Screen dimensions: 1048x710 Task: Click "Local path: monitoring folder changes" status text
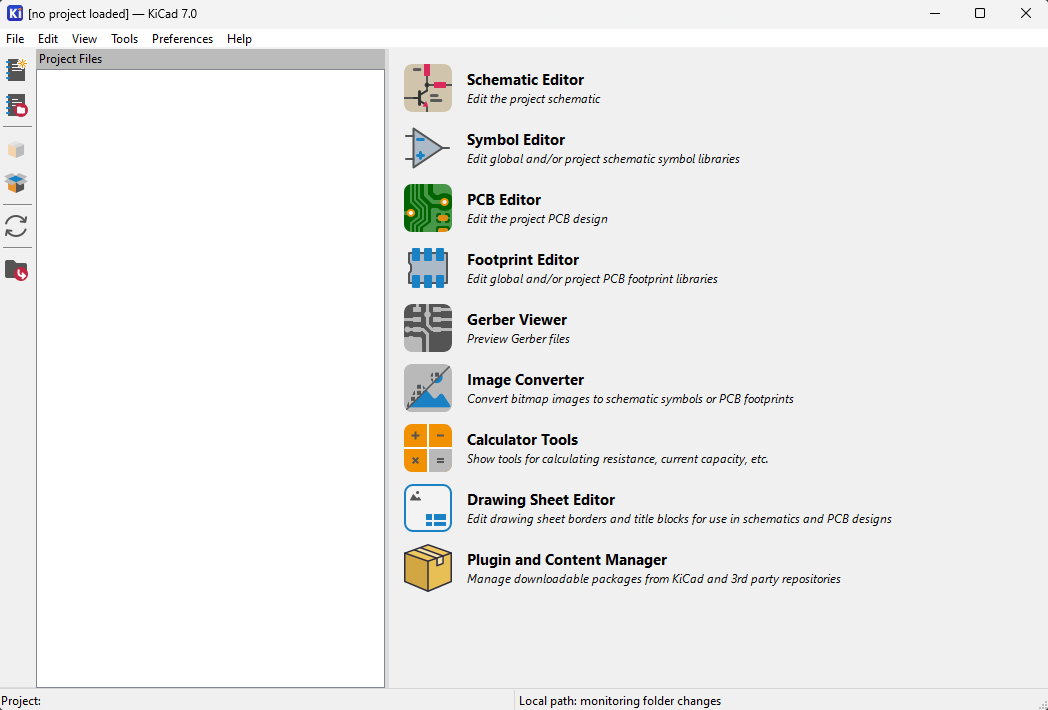click(x=620, y=701)
